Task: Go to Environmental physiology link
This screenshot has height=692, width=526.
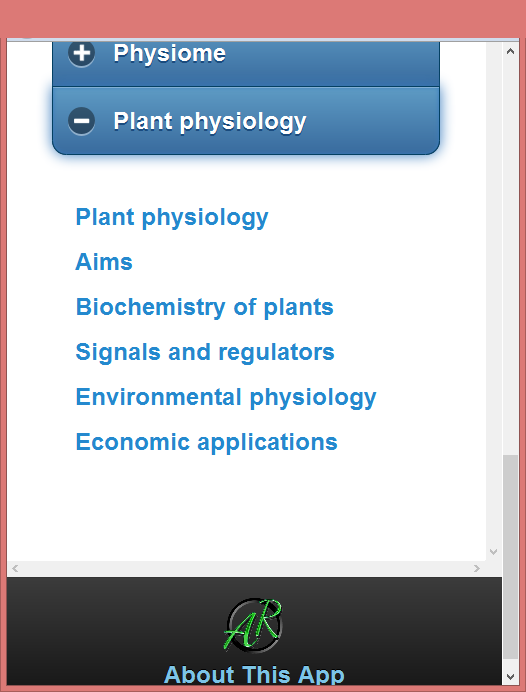Action: tap(226, 398)
